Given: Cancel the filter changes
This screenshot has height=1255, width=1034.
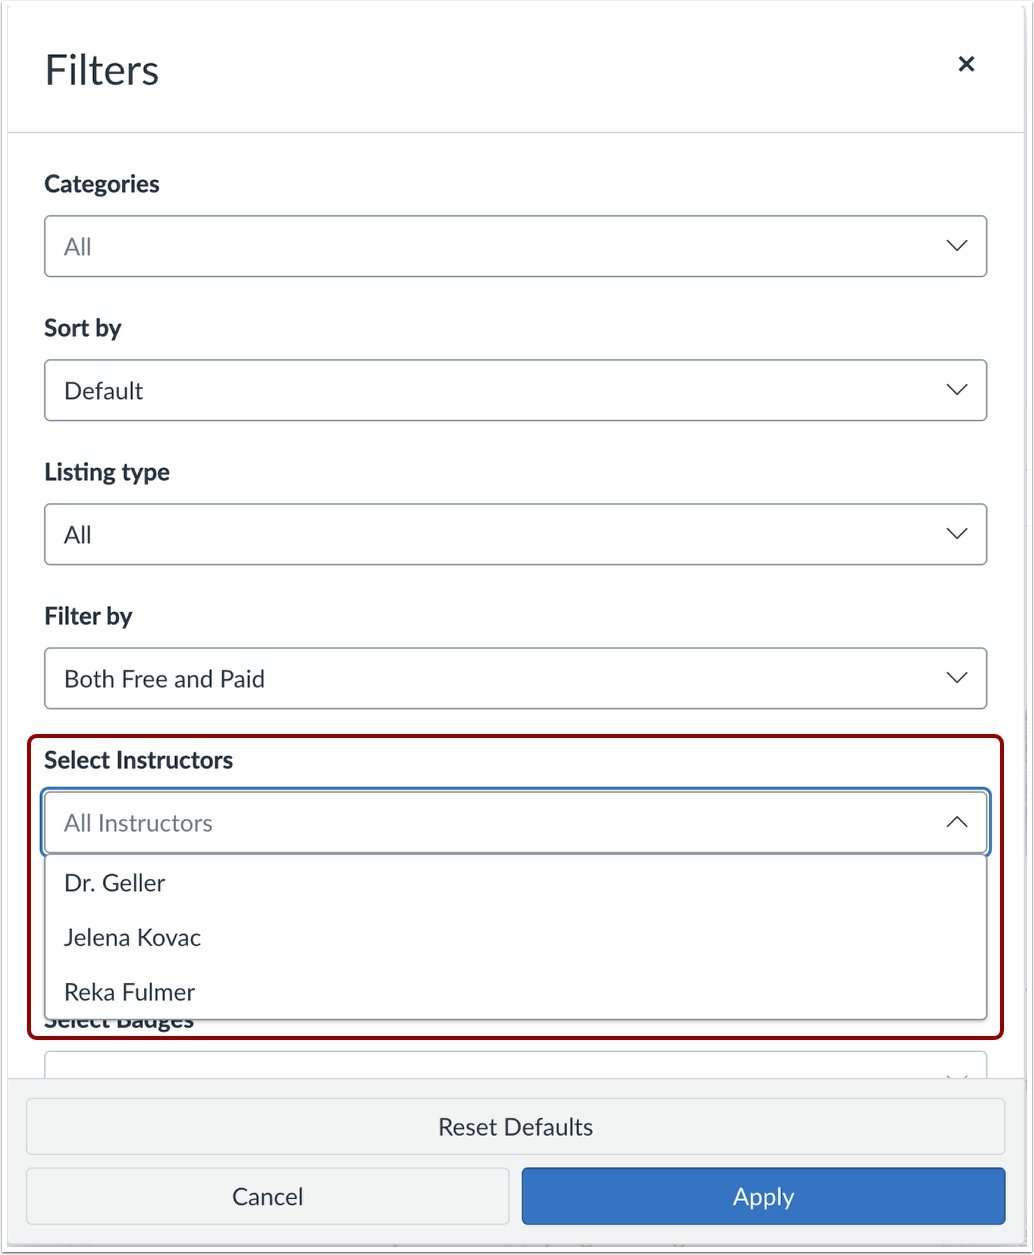Looking at the screenshot, I should [267, 1196].
